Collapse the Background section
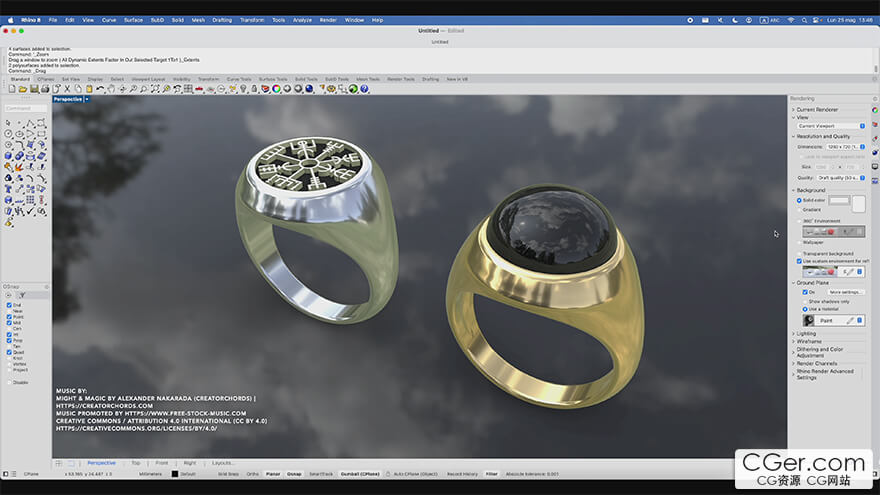 point(793,190)
